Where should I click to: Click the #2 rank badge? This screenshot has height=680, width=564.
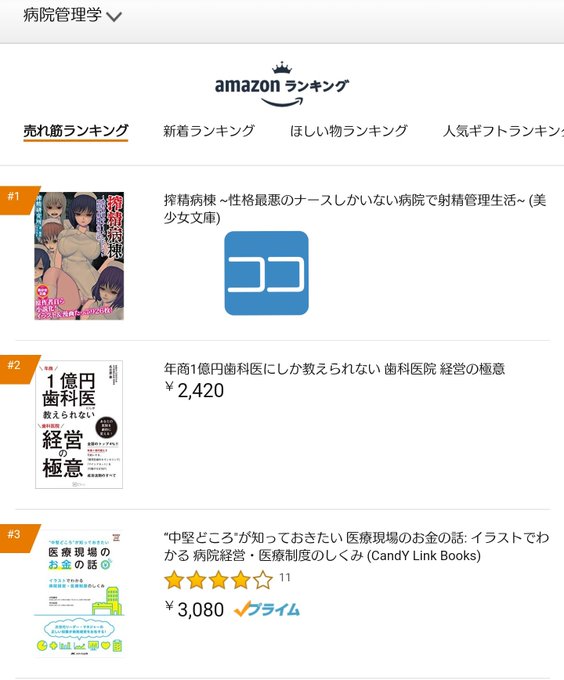(x=16, y=368)
